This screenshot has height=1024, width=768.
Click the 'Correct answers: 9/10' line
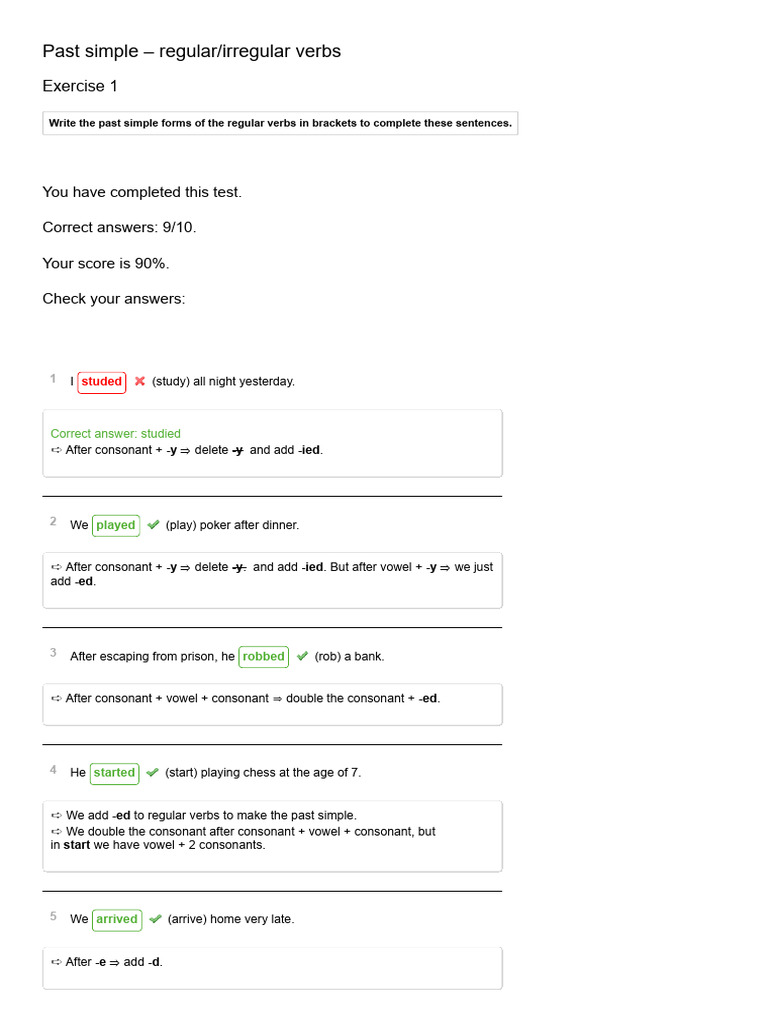coord(120,227)
